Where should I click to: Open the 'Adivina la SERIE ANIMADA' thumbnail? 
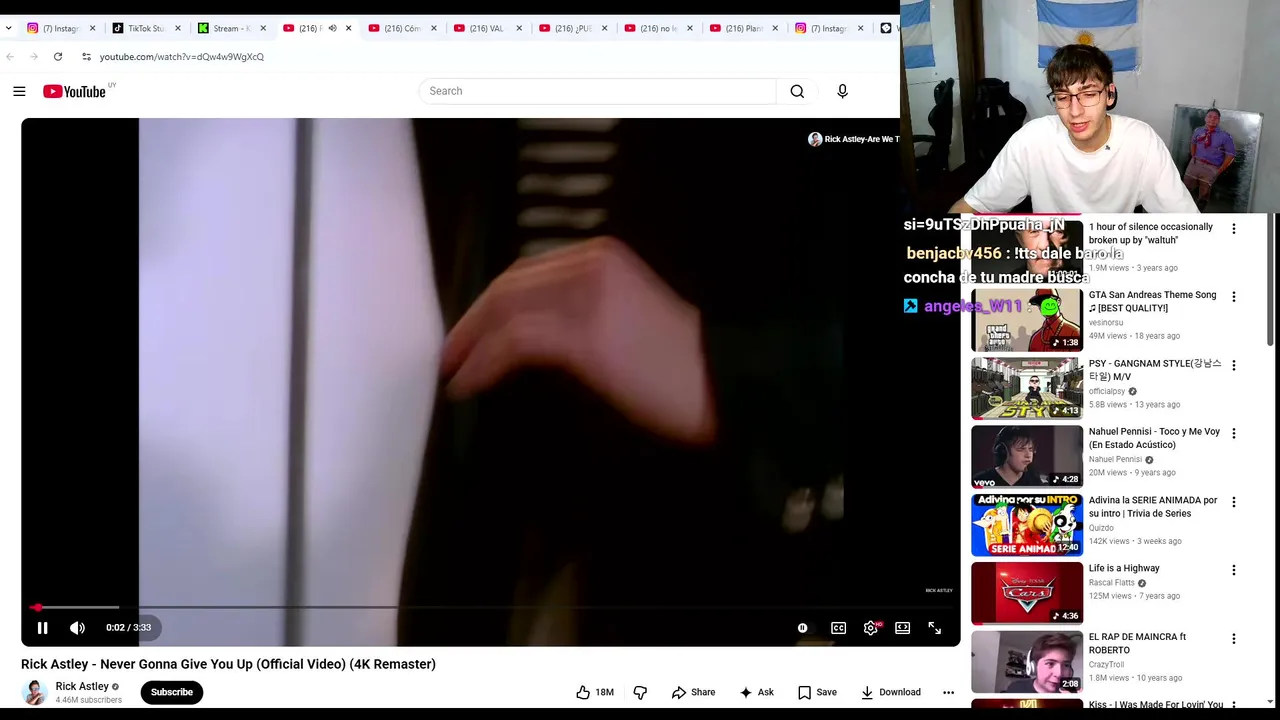[1027, 525]
